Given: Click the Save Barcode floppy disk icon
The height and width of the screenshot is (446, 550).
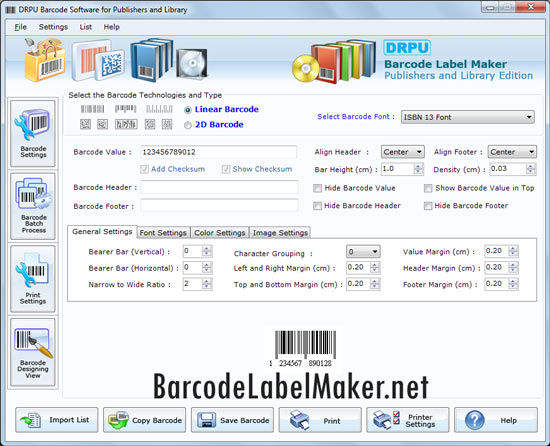Looking at the screenshot, I should [x=206, y=420].
